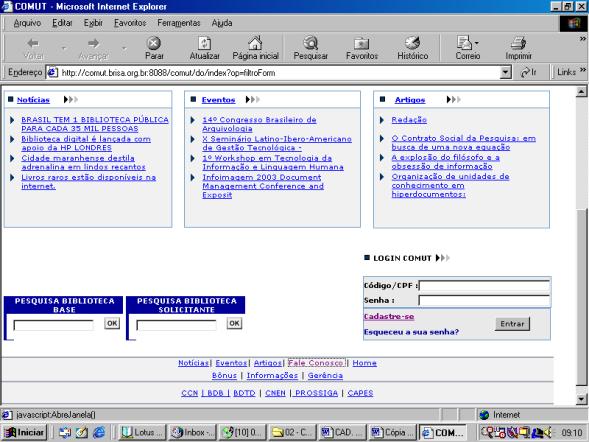The height and width of the screenshot is (442, 589).
Task: Open X Seminário Latino-Ibero-Americano link
Action: coord(277,143)
